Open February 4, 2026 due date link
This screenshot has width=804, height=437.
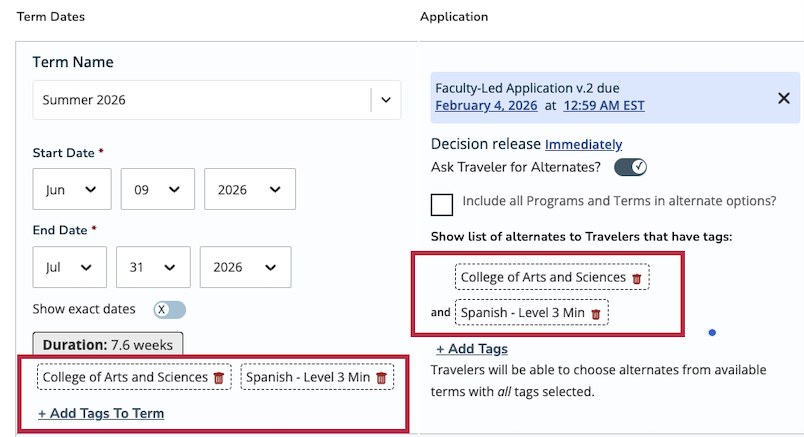point(485,105)
